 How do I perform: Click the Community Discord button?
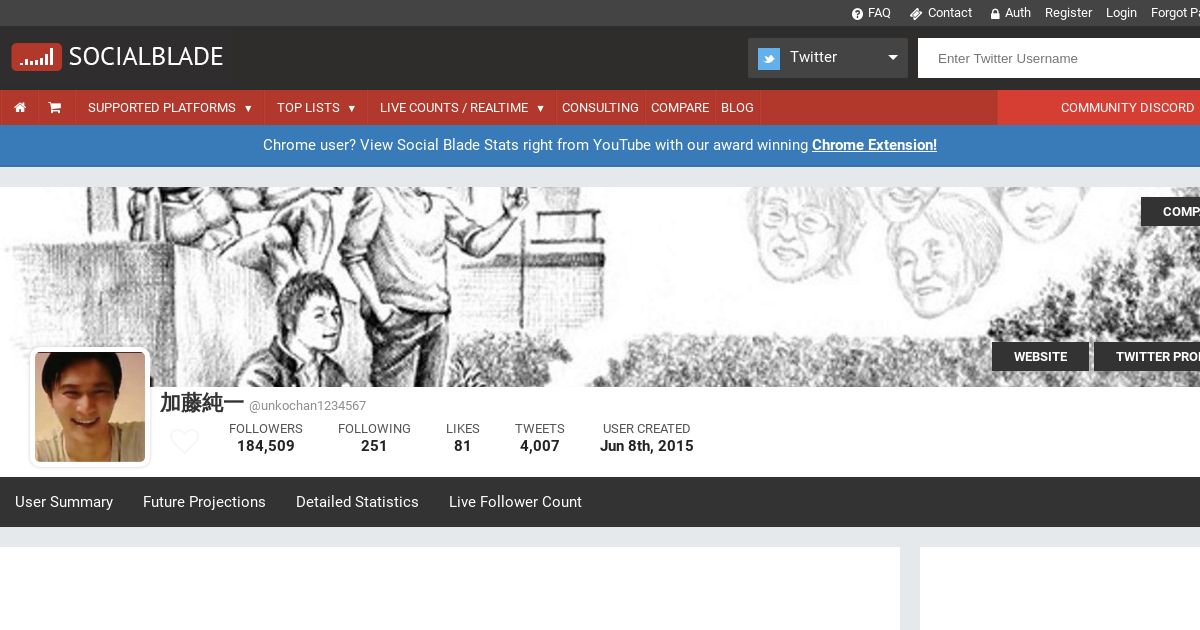1099,108
